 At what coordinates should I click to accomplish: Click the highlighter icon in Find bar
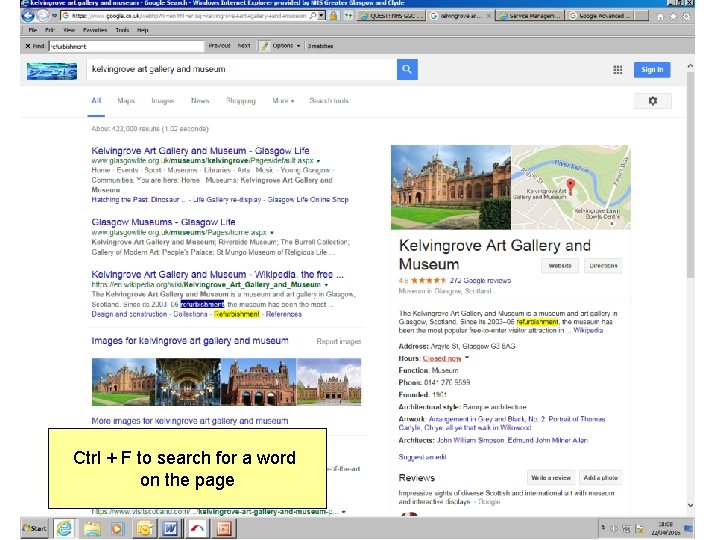[x=264, y=46]
